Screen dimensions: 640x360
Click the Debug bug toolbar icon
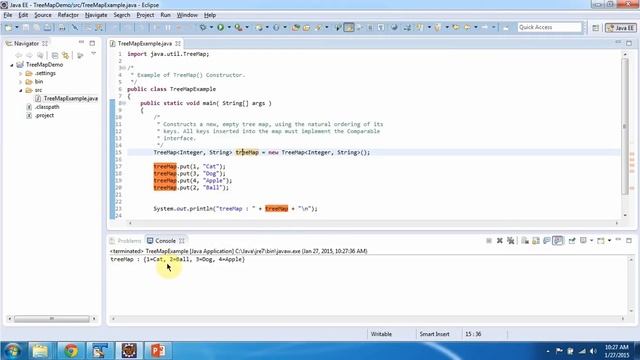click(203, 27)
